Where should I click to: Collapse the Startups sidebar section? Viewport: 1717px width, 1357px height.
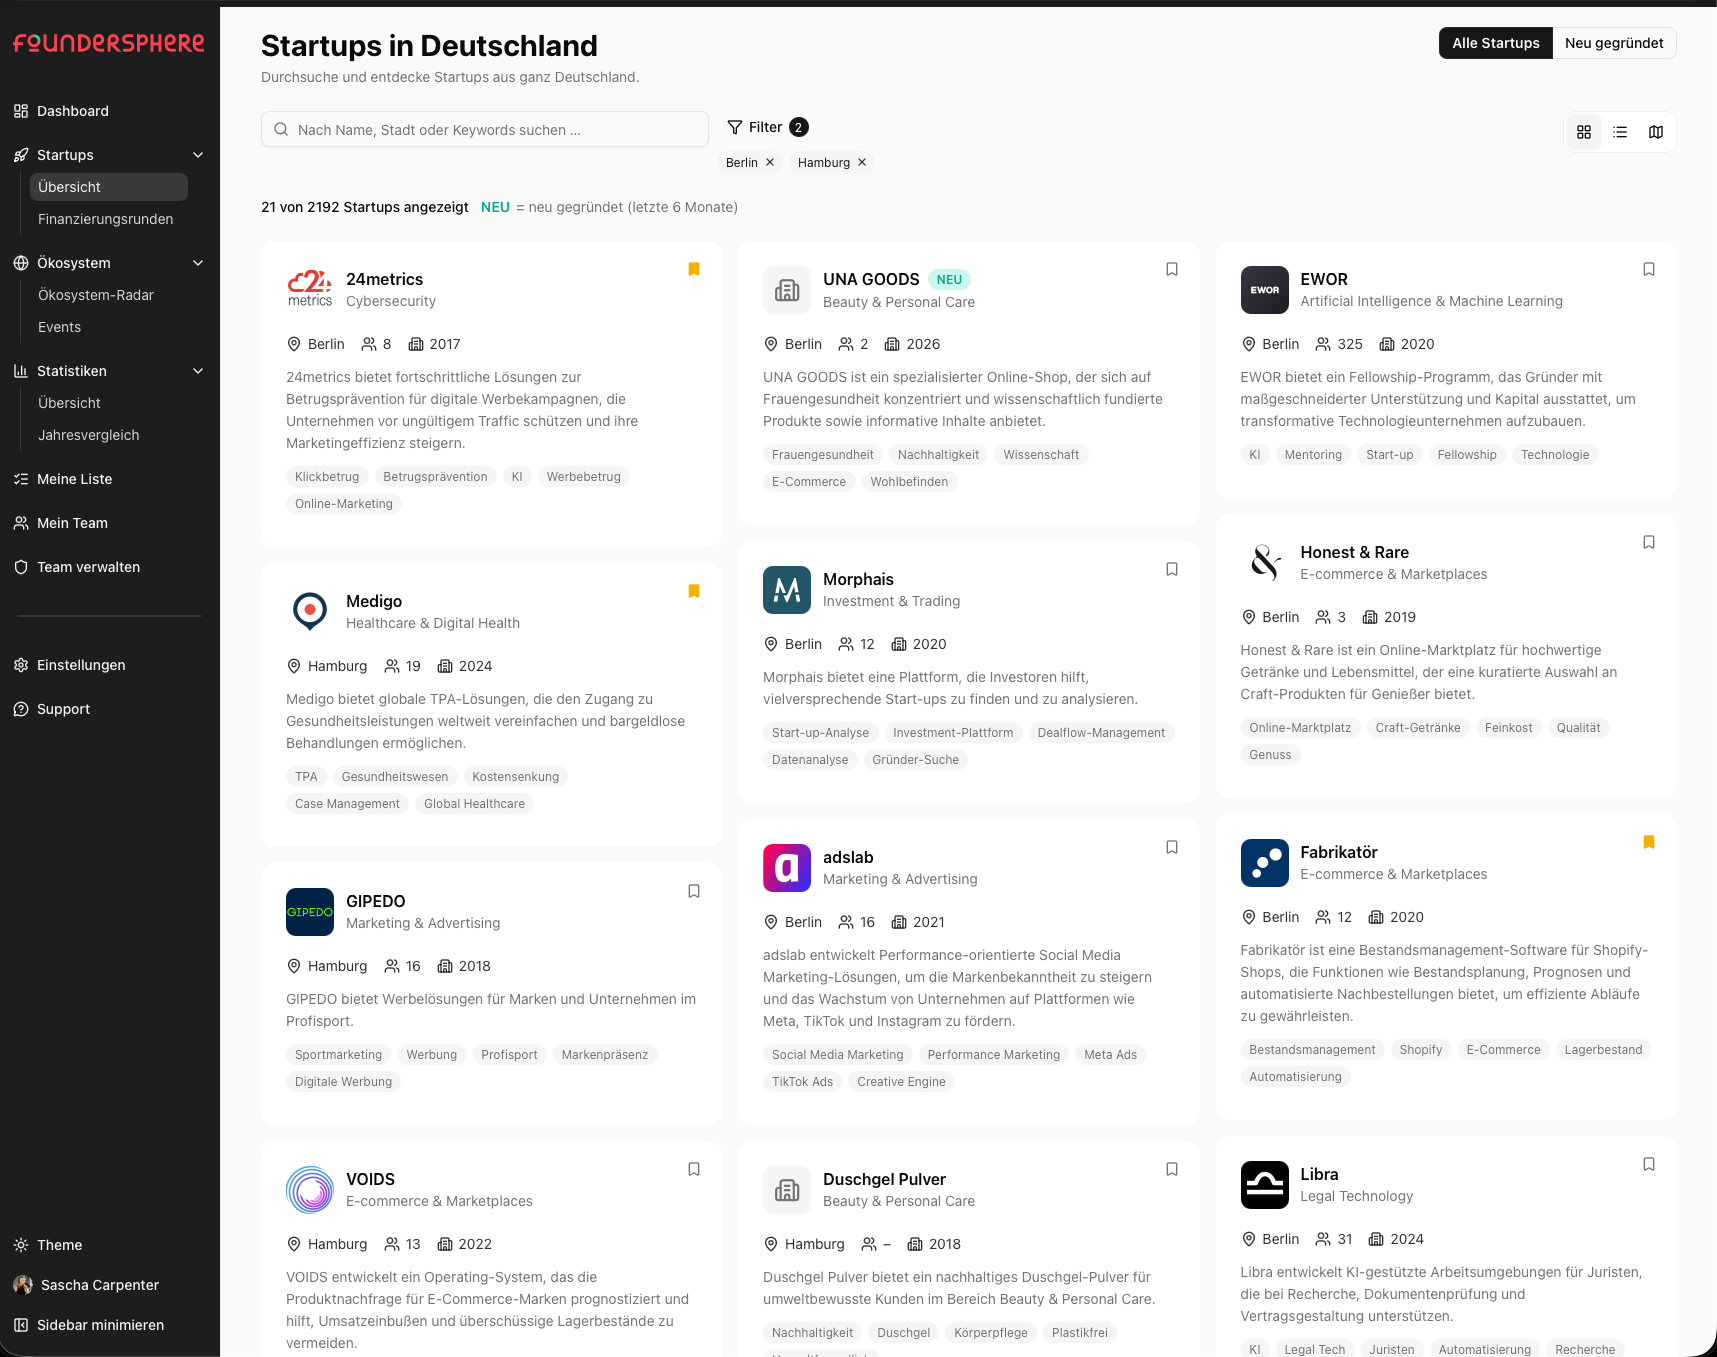198,155
